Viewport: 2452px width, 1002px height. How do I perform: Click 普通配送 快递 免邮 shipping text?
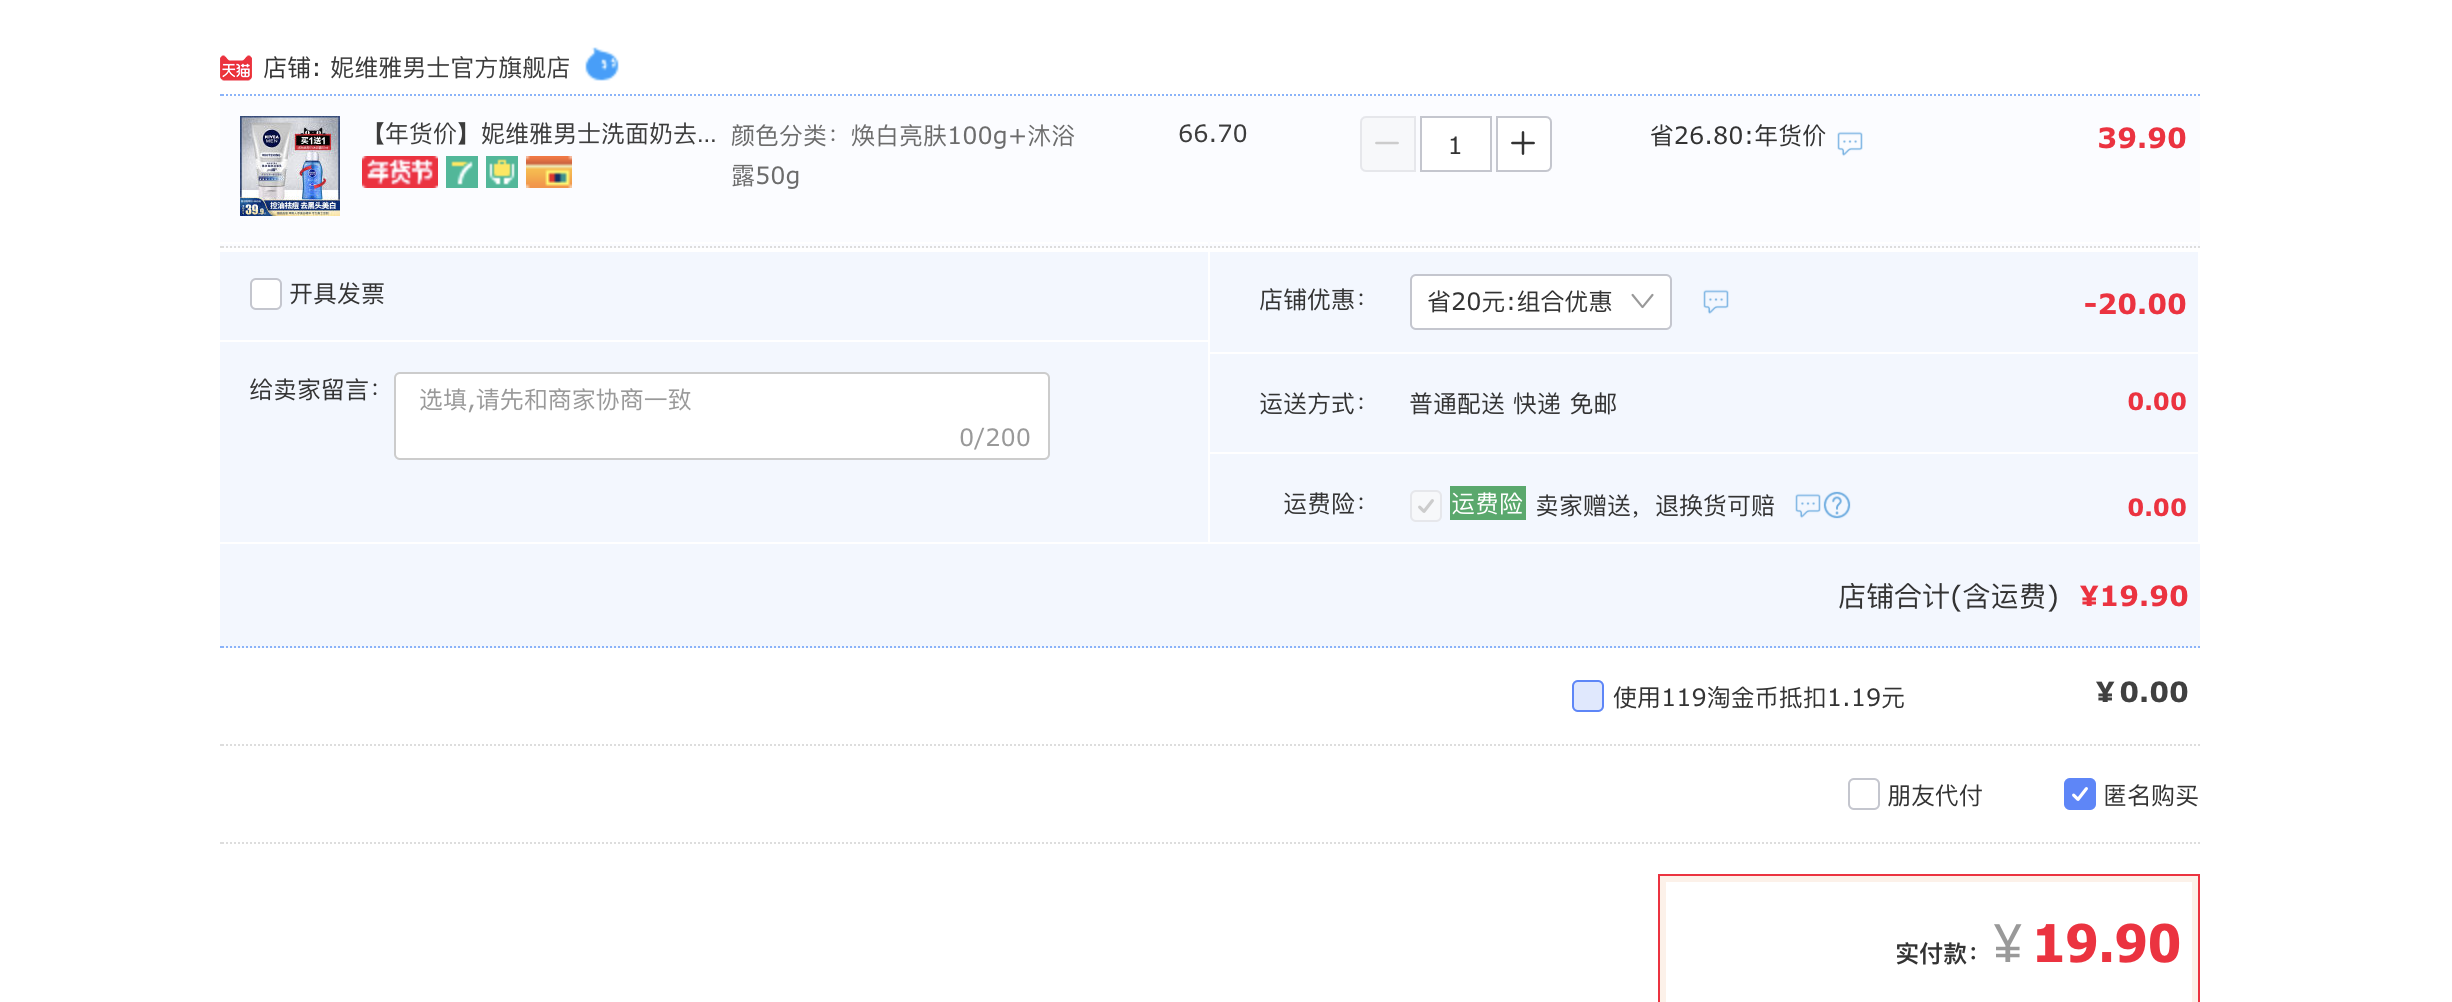(x=1512, y=404)
